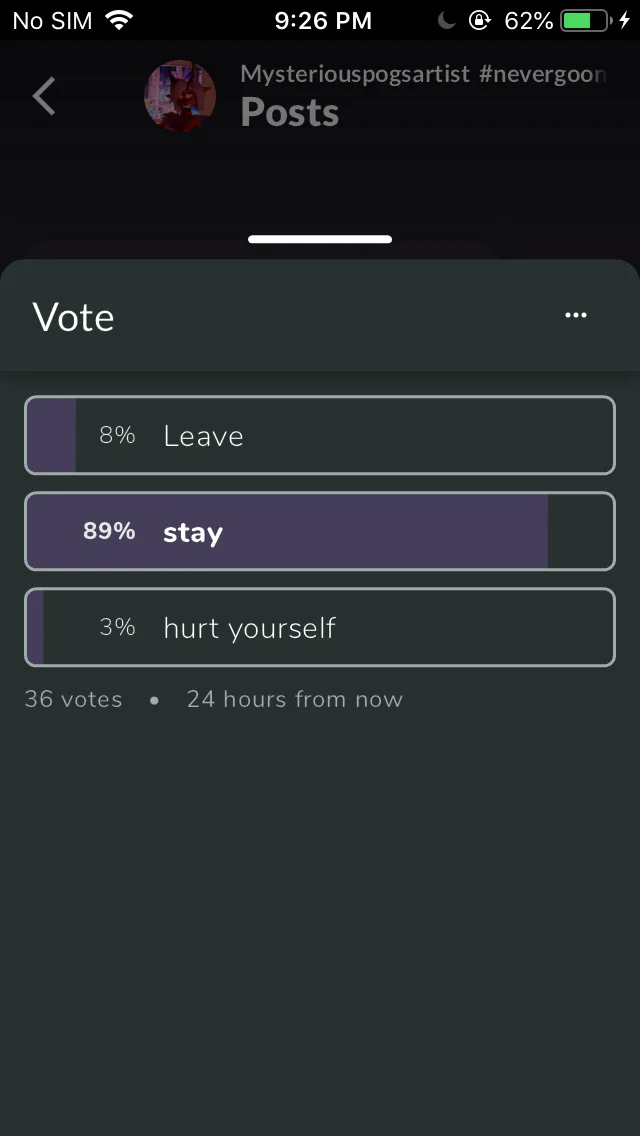Tap the charging bolt icon
The width and height of the screenshot is (640, 1136).
625,20
